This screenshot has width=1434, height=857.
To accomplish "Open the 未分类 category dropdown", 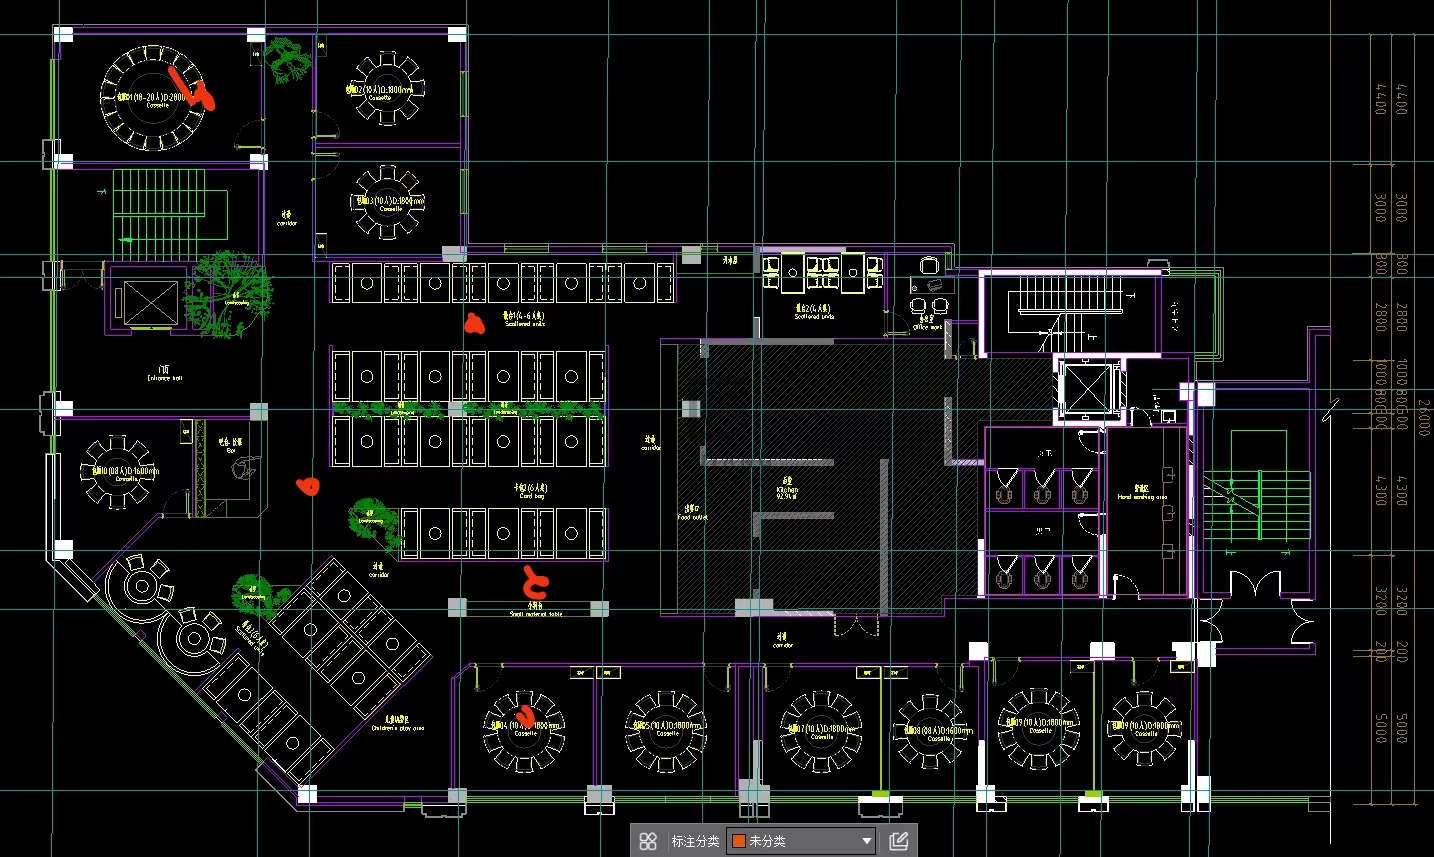I will [802, 841].
